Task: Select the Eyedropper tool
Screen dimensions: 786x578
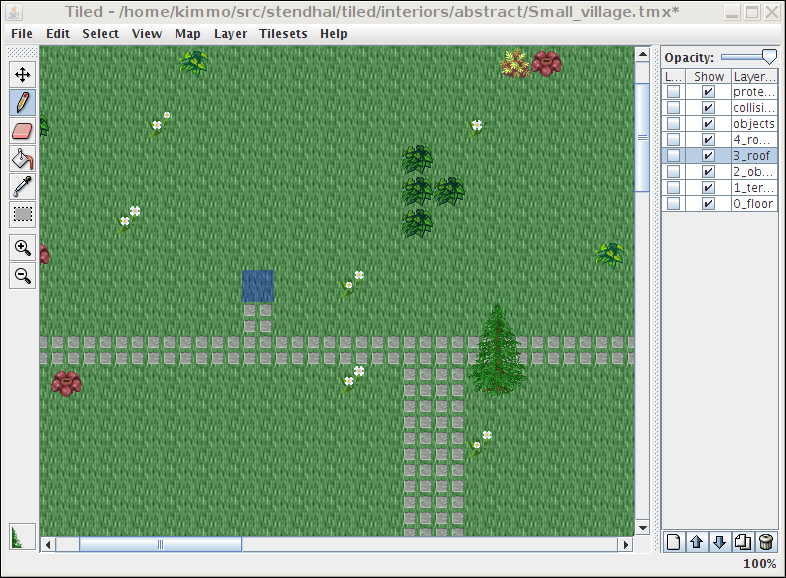Action: point(22,186)
